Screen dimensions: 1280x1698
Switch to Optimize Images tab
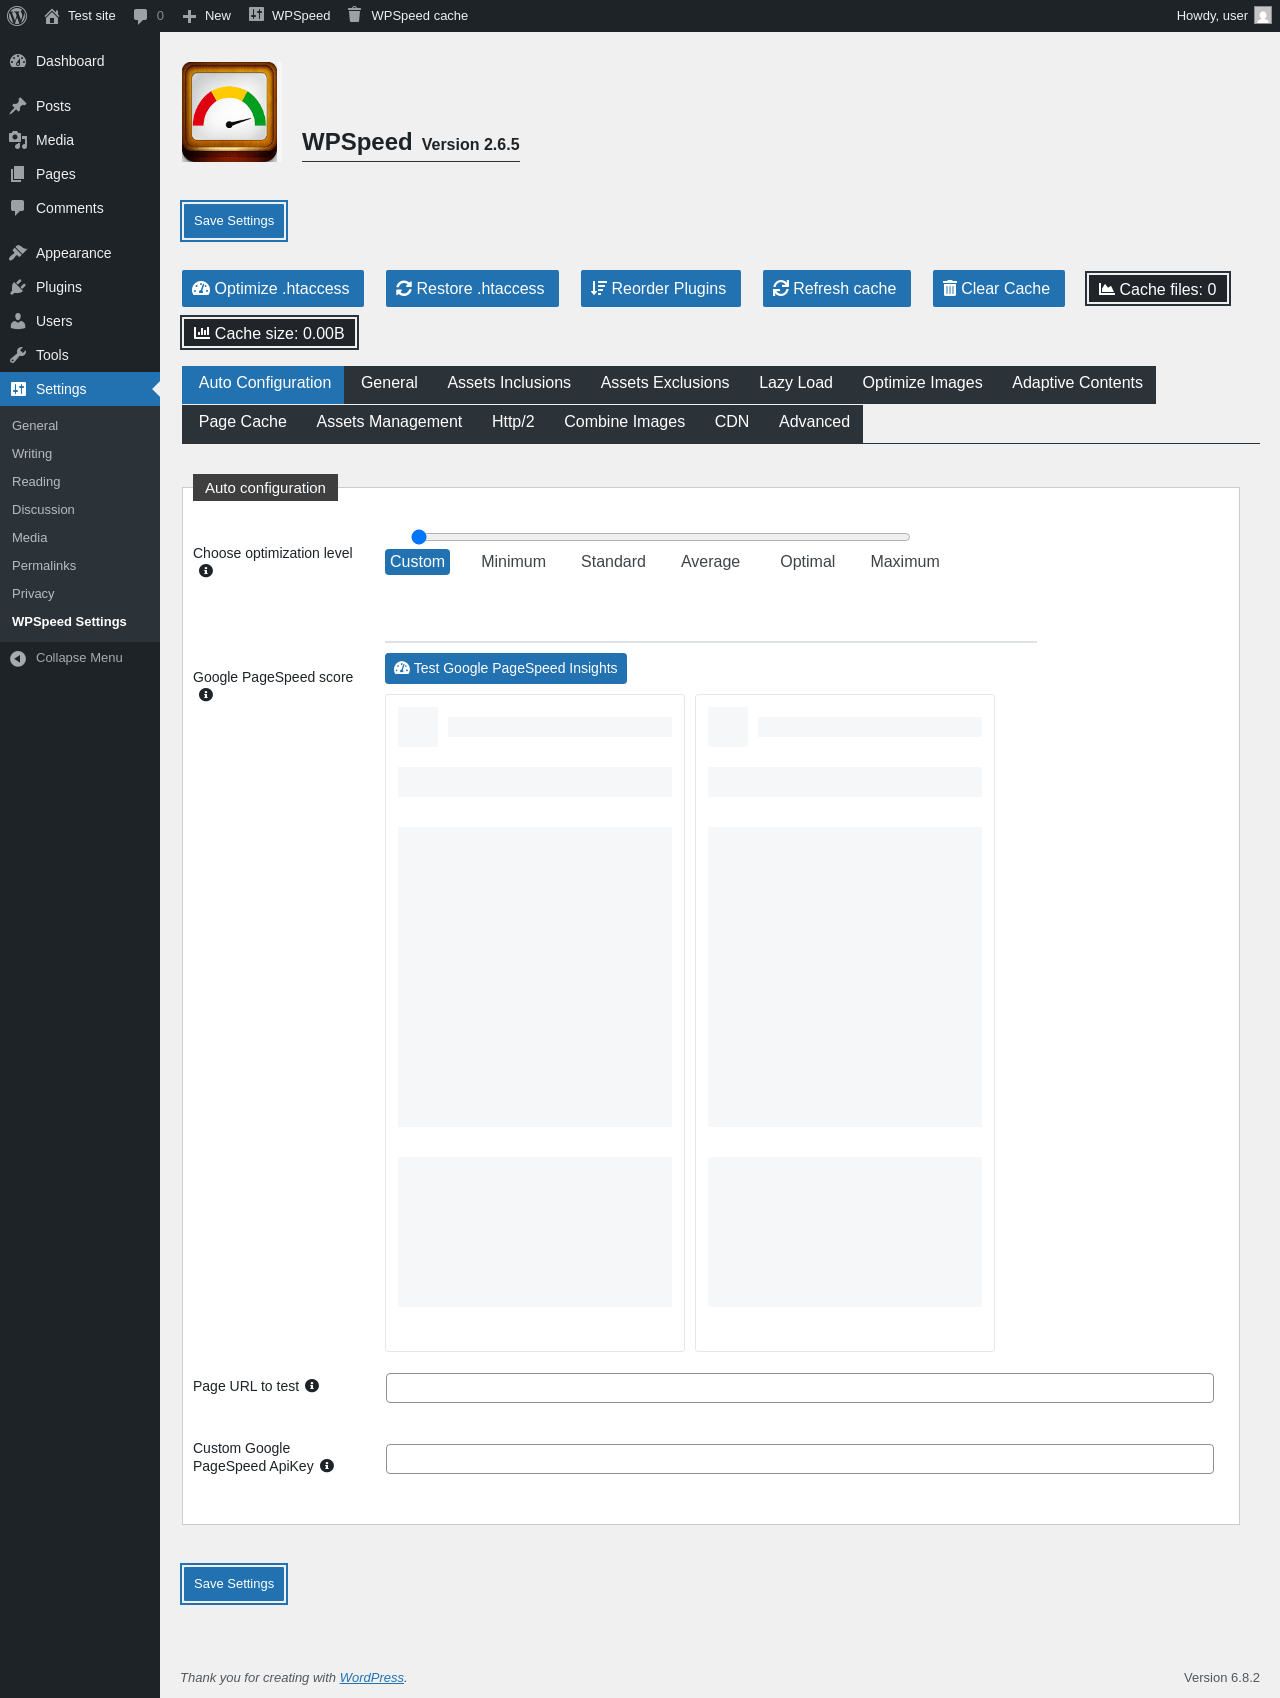pyautogui.click(x=922, y=384)
